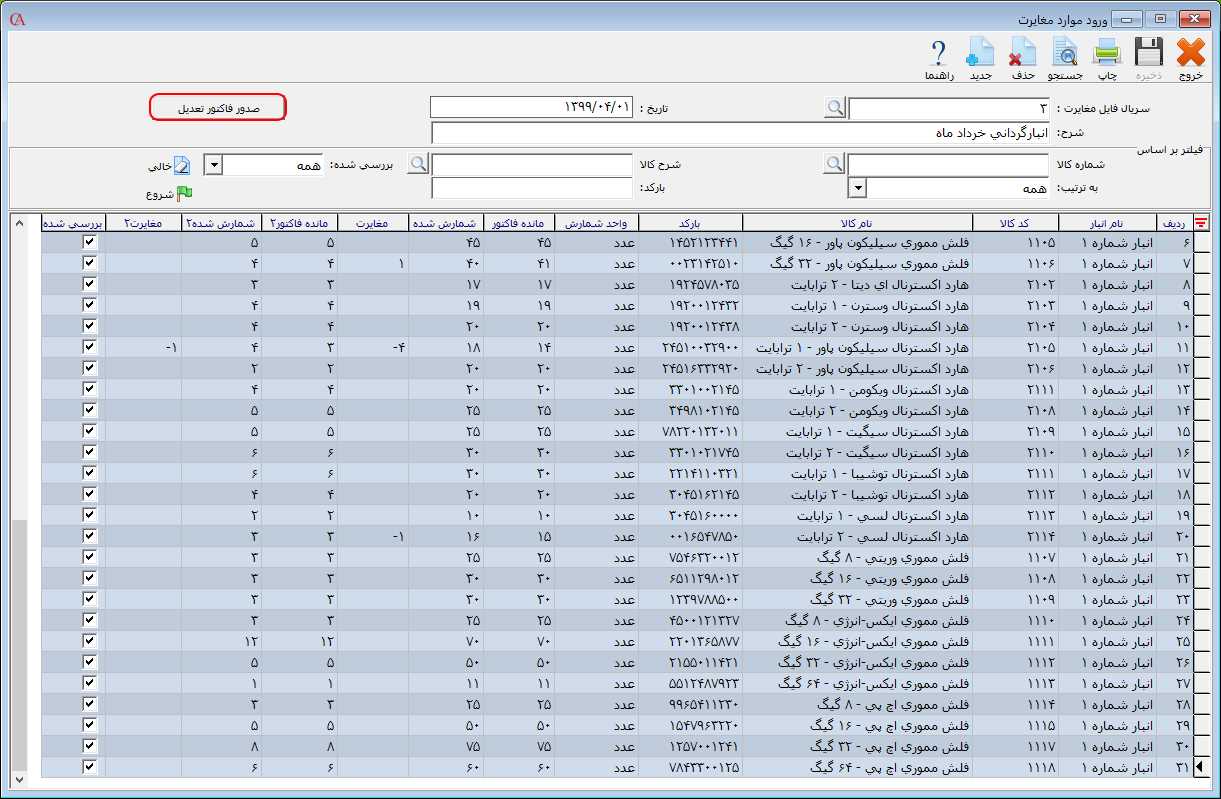Click magnifier next to سریال فایل مغایرت field
The width and height of the screenshot is (1221, 799).
click(x=835, y=108)
